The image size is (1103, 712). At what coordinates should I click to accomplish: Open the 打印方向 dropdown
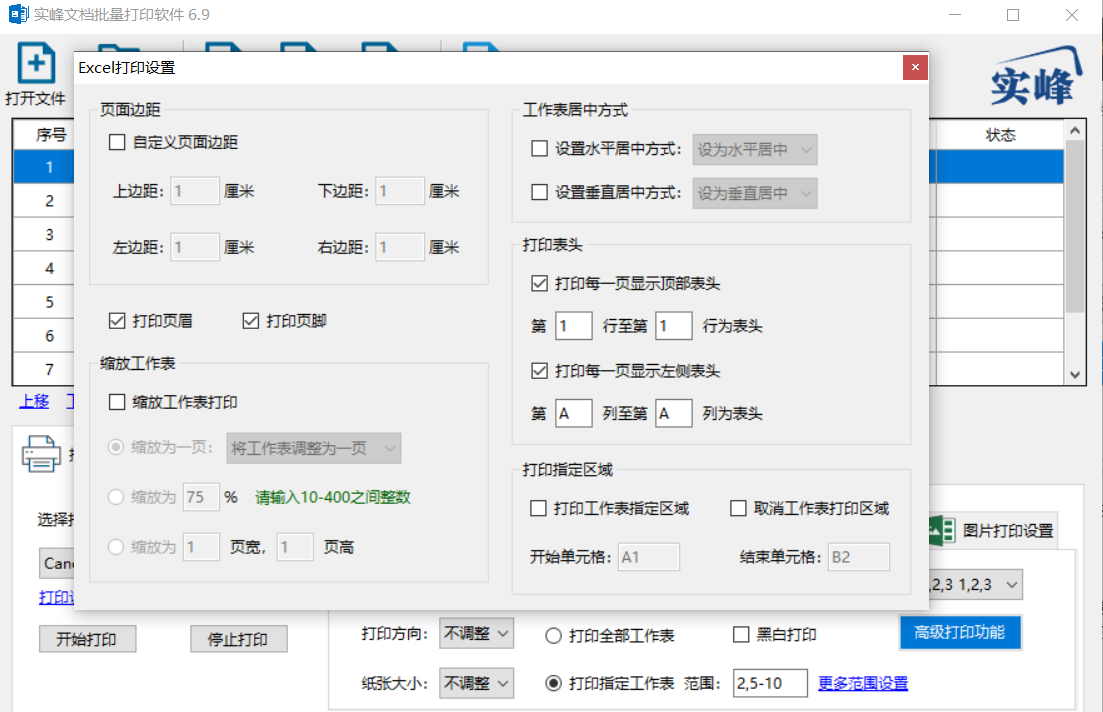(476, 633)
